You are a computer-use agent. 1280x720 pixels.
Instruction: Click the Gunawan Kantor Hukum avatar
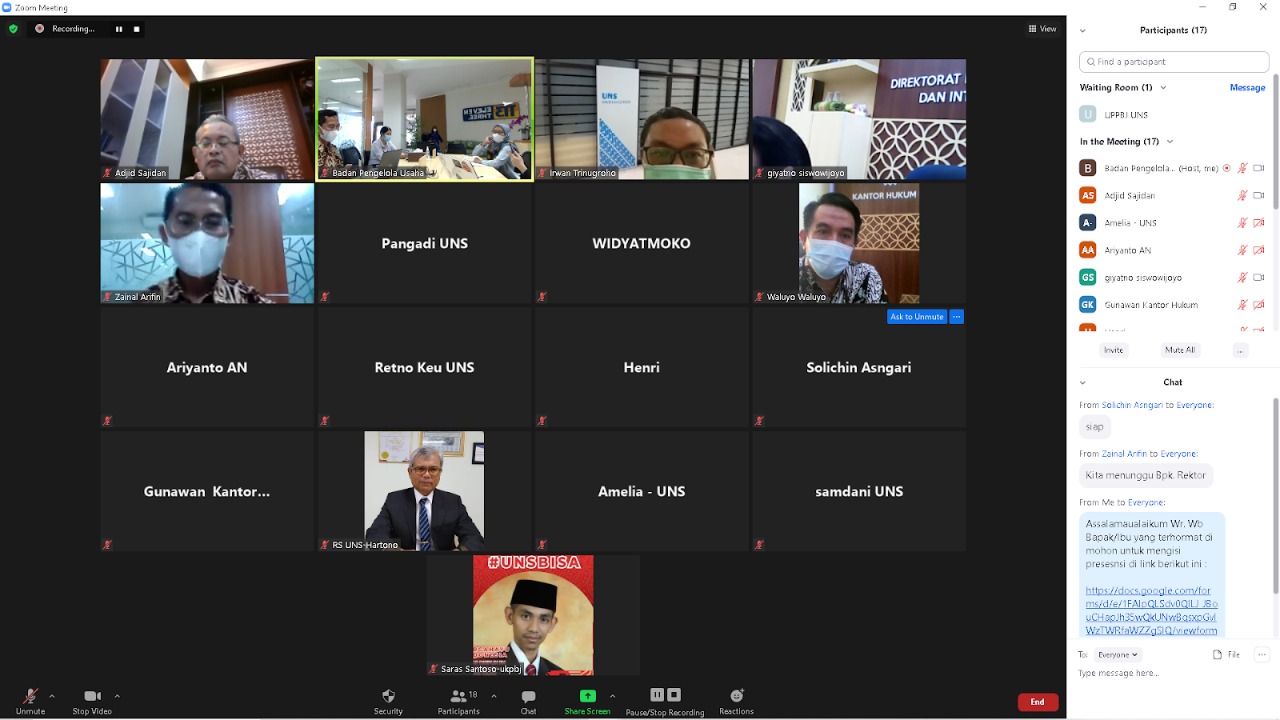click(x=1088, y=304)
